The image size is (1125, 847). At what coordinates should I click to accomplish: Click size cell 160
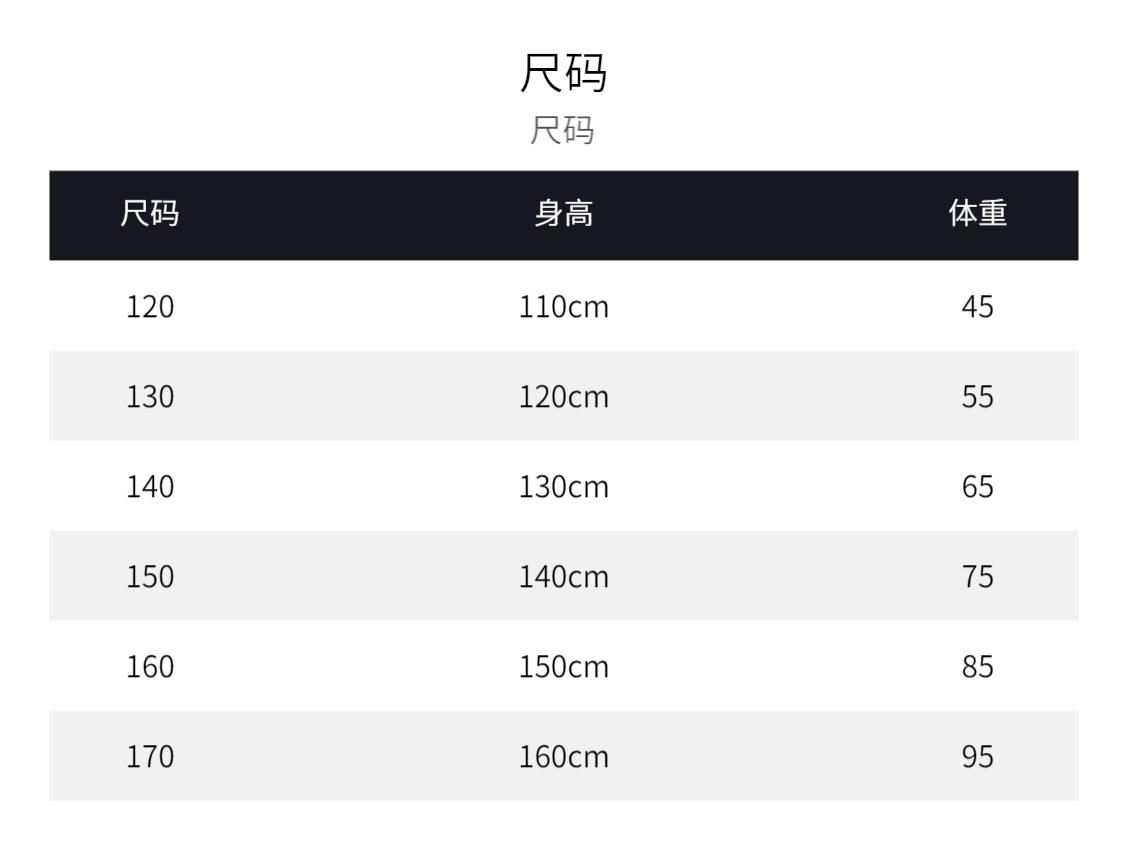click(150, 667)
